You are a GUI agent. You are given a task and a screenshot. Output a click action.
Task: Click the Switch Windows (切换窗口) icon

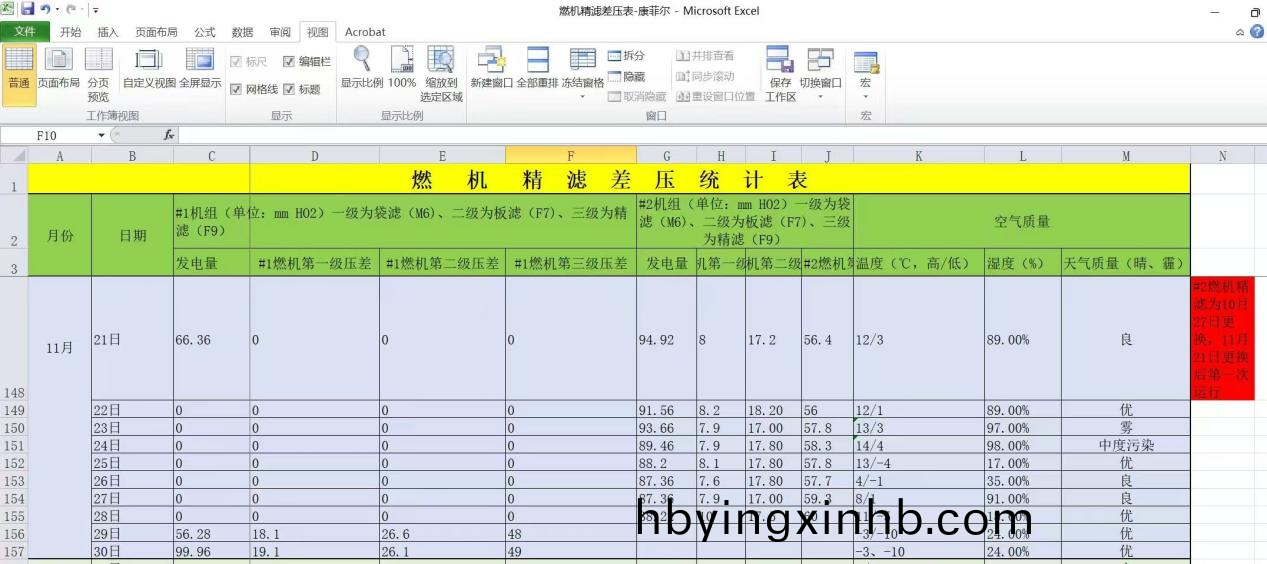[x=820, y=59]
